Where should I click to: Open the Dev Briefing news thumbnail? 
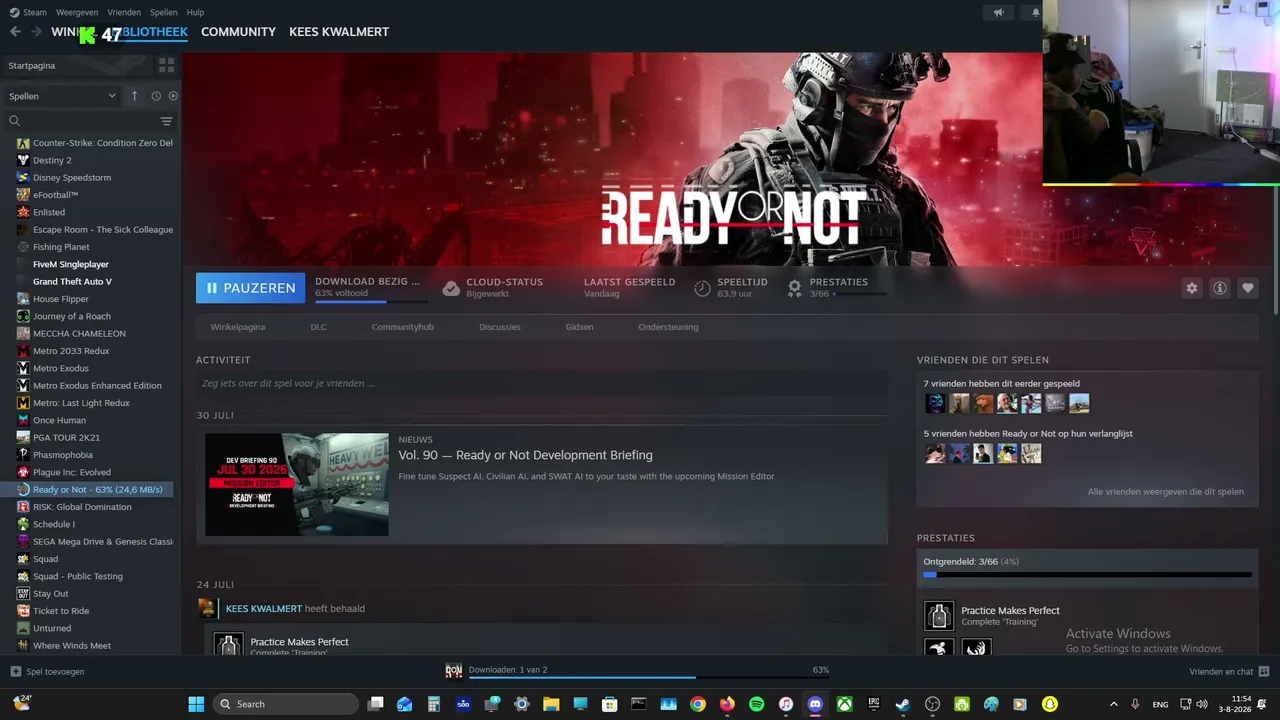297,484
